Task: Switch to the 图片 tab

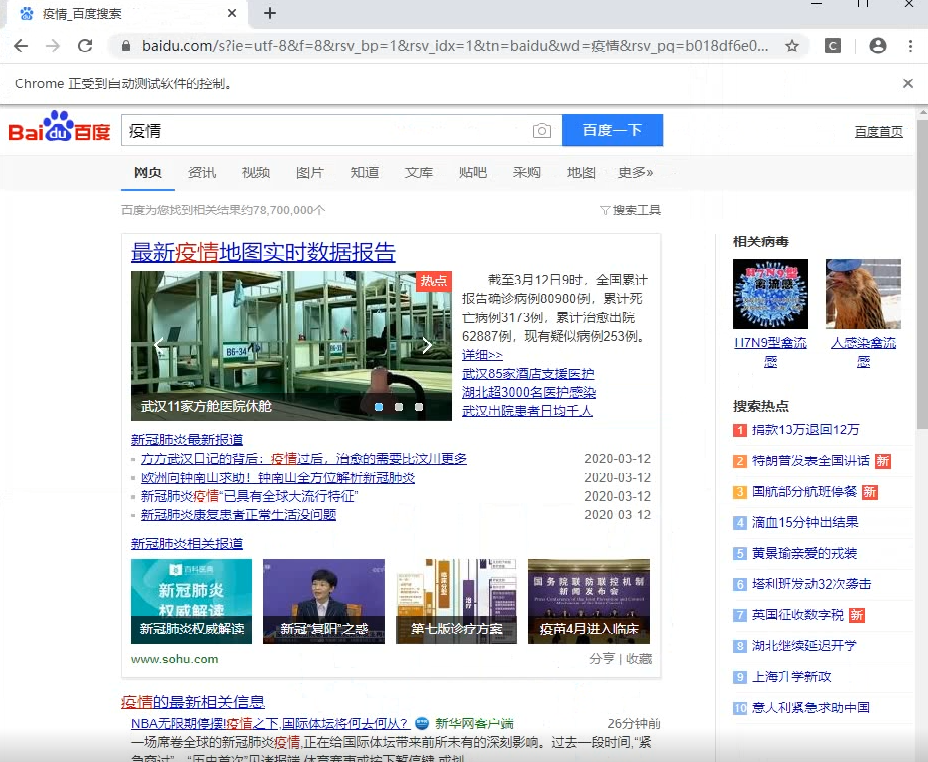Action: point(310,173)
